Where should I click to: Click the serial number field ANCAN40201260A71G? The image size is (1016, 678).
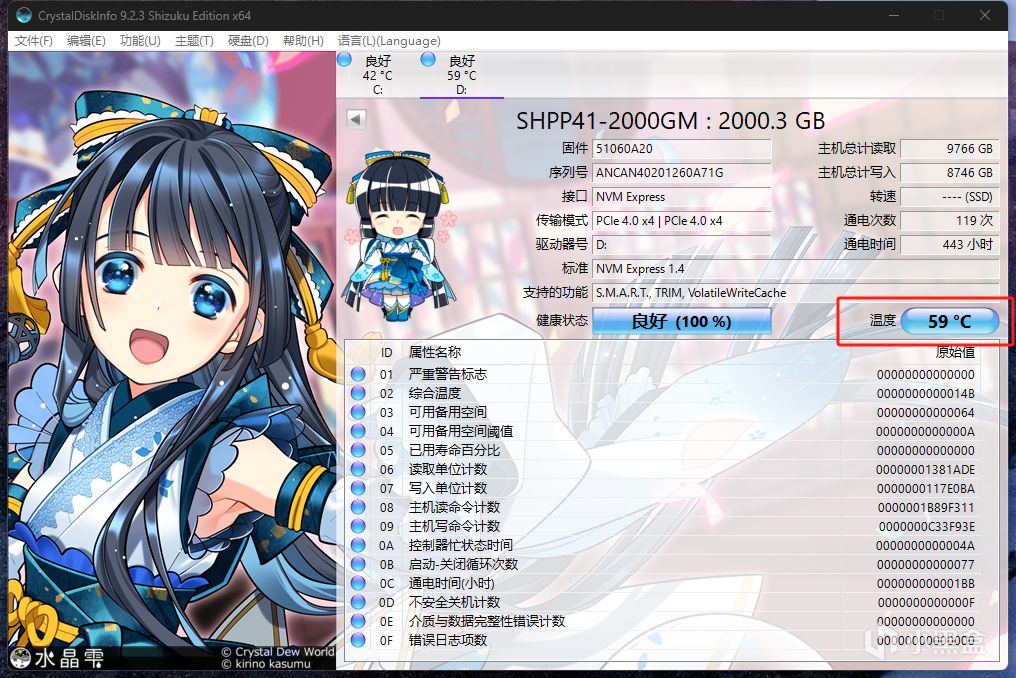(x=682, y=172)
